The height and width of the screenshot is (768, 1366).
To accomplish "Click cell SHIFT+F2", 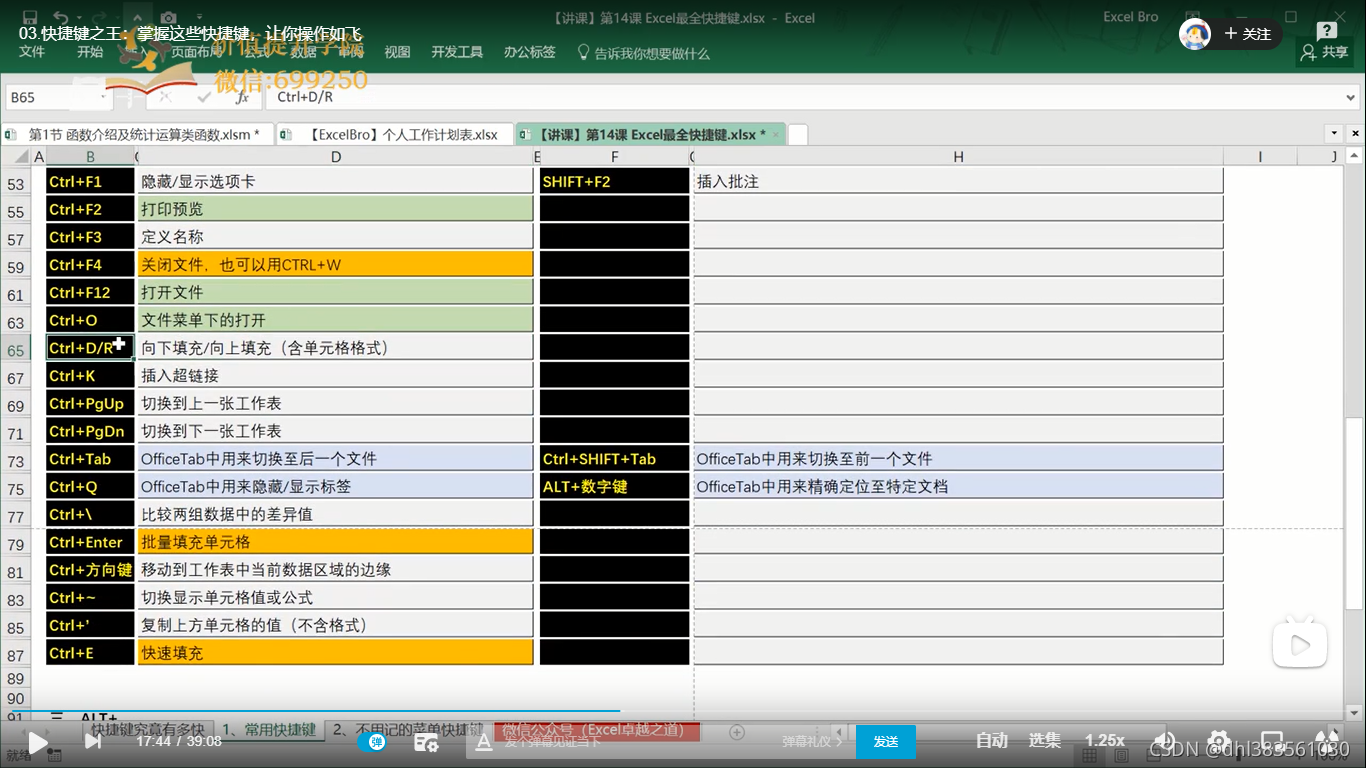I will (x=615, y=182).
